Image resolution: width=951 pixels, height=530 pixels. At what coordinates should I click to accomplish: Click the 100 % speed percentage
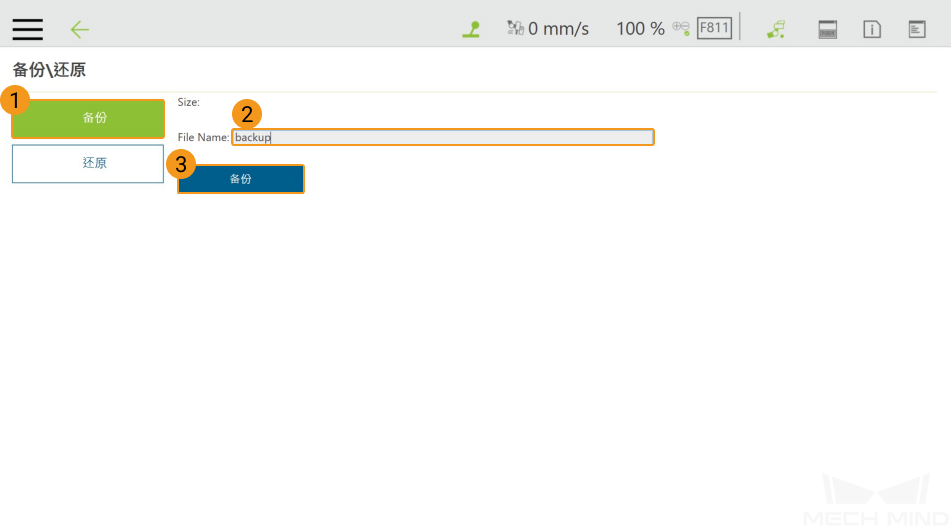point(640,29)
